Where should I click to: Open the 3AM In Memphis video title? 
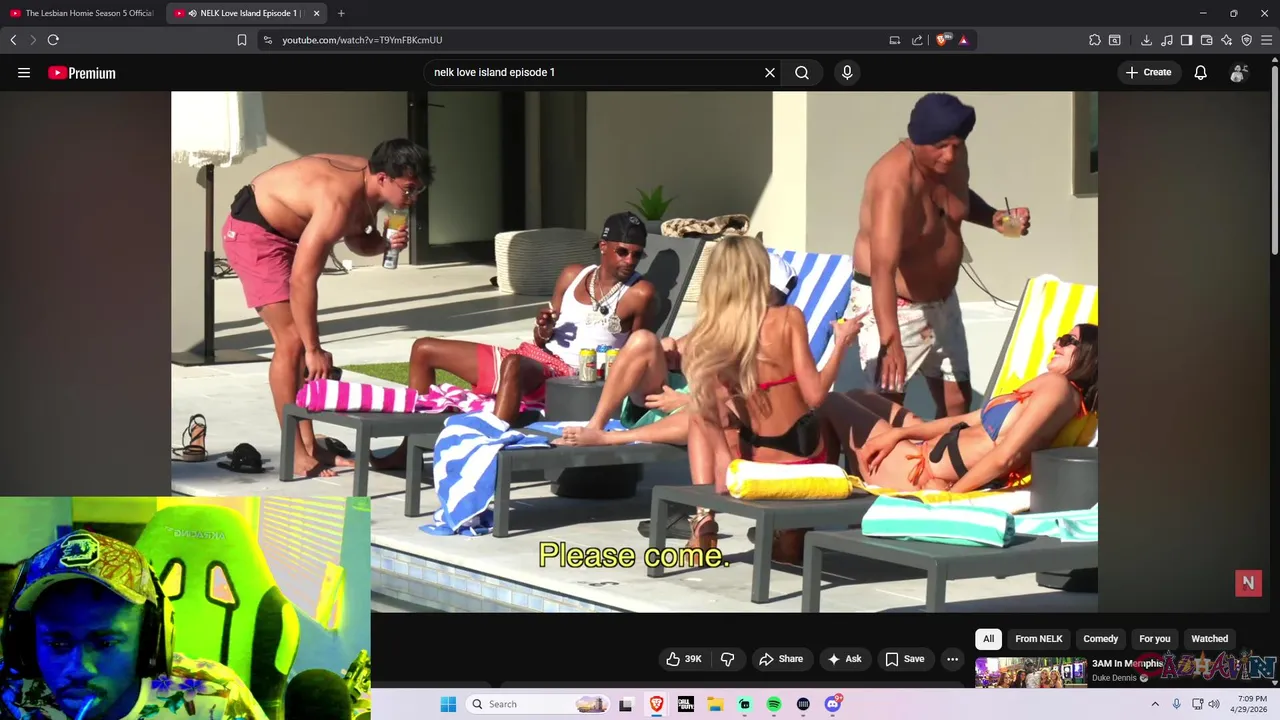1127,663
